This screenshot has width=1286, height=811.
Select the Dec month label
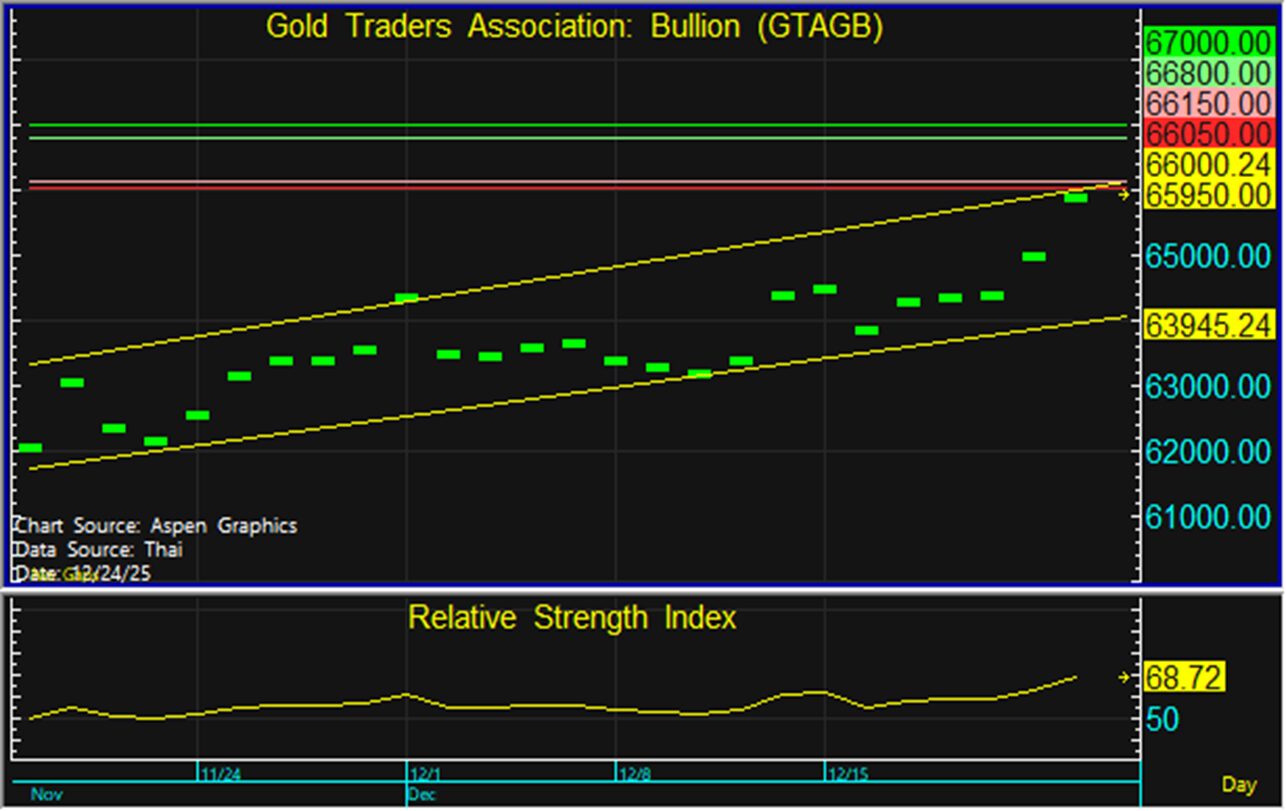tap(421, 795)
